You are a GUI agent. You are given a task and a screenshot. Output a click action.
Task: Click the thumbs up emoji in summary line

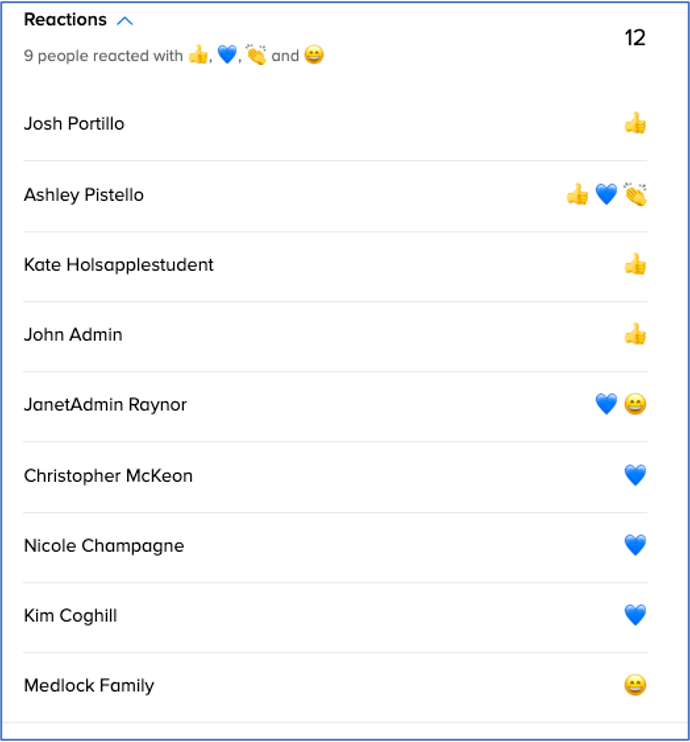point(198,56)
